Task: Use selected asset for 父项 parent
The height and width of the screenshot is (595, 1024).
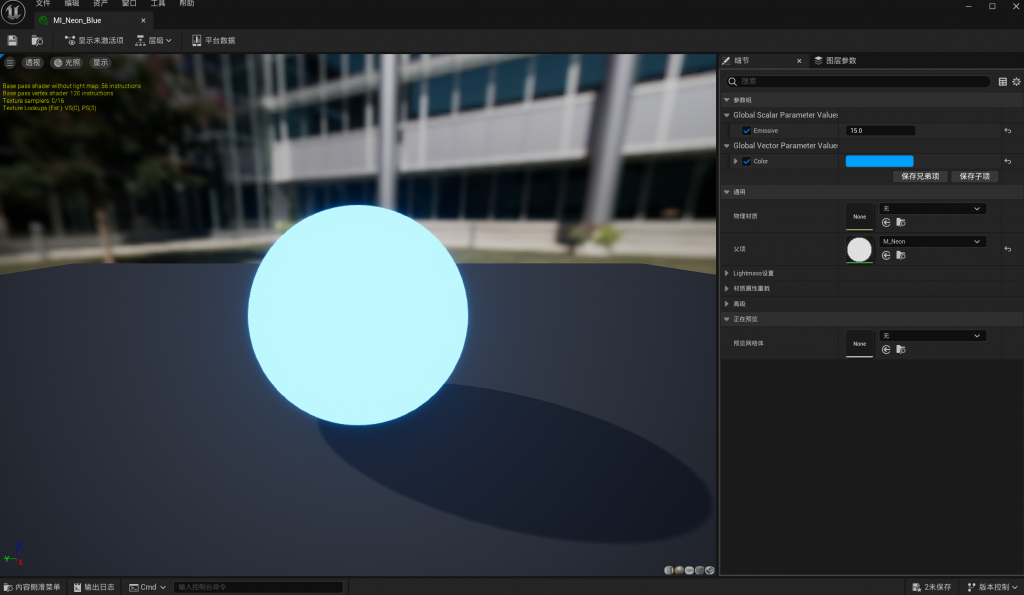Action: (x=886, y=255)
